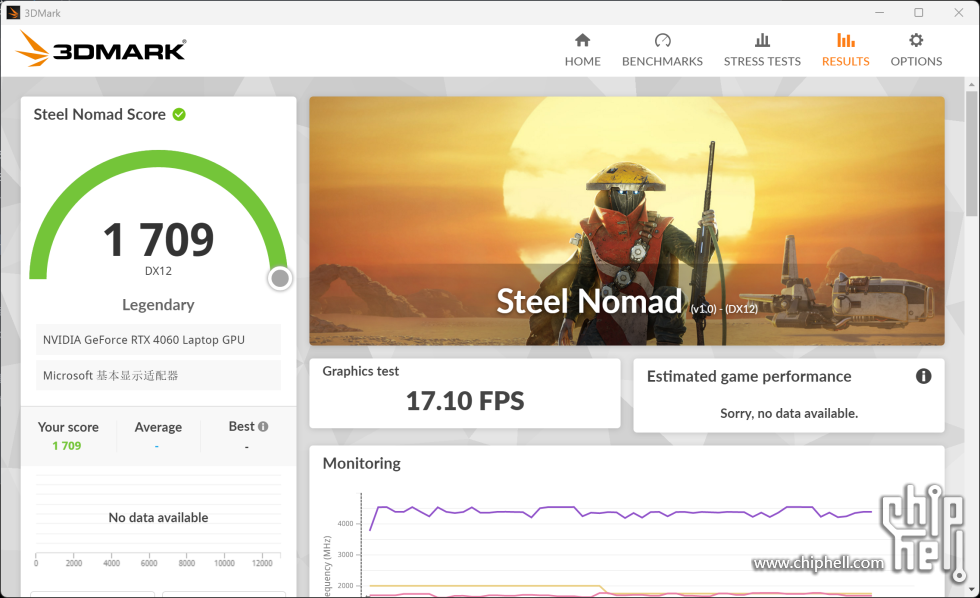
Task: Click the green Your score value 1 709
Action: coord(67,446)
